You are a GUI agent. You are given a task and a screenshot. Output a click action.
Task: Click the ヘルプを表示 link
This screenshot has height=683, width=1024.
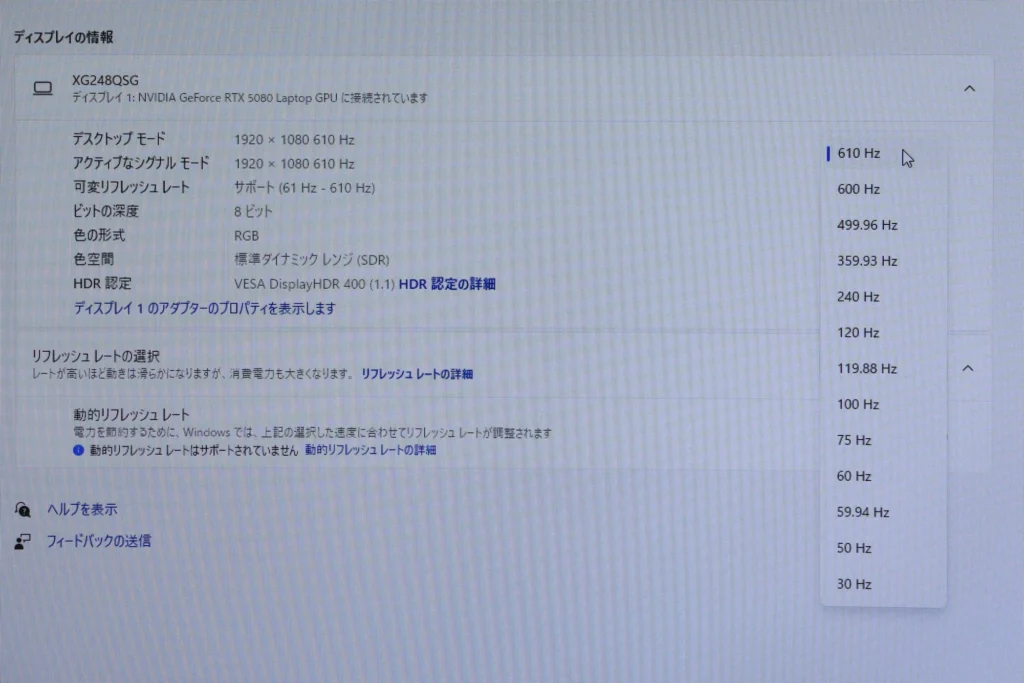pos(82,509)
